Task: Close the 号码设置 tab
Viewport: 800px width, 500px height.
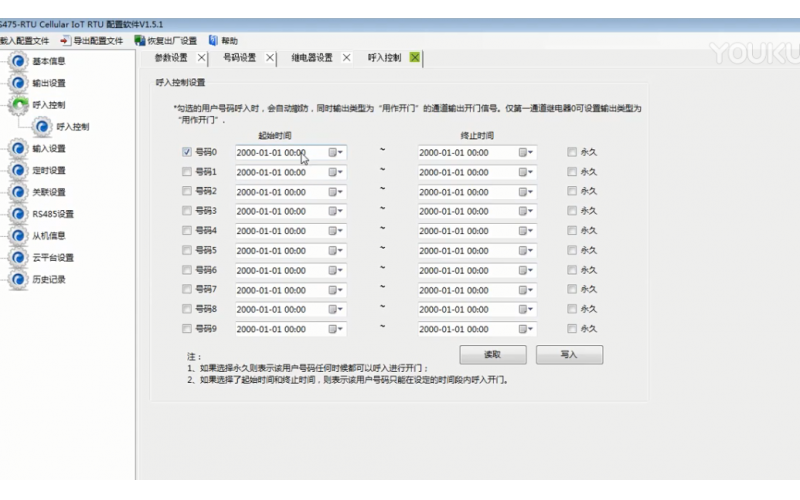Action: tap(270, 58)
